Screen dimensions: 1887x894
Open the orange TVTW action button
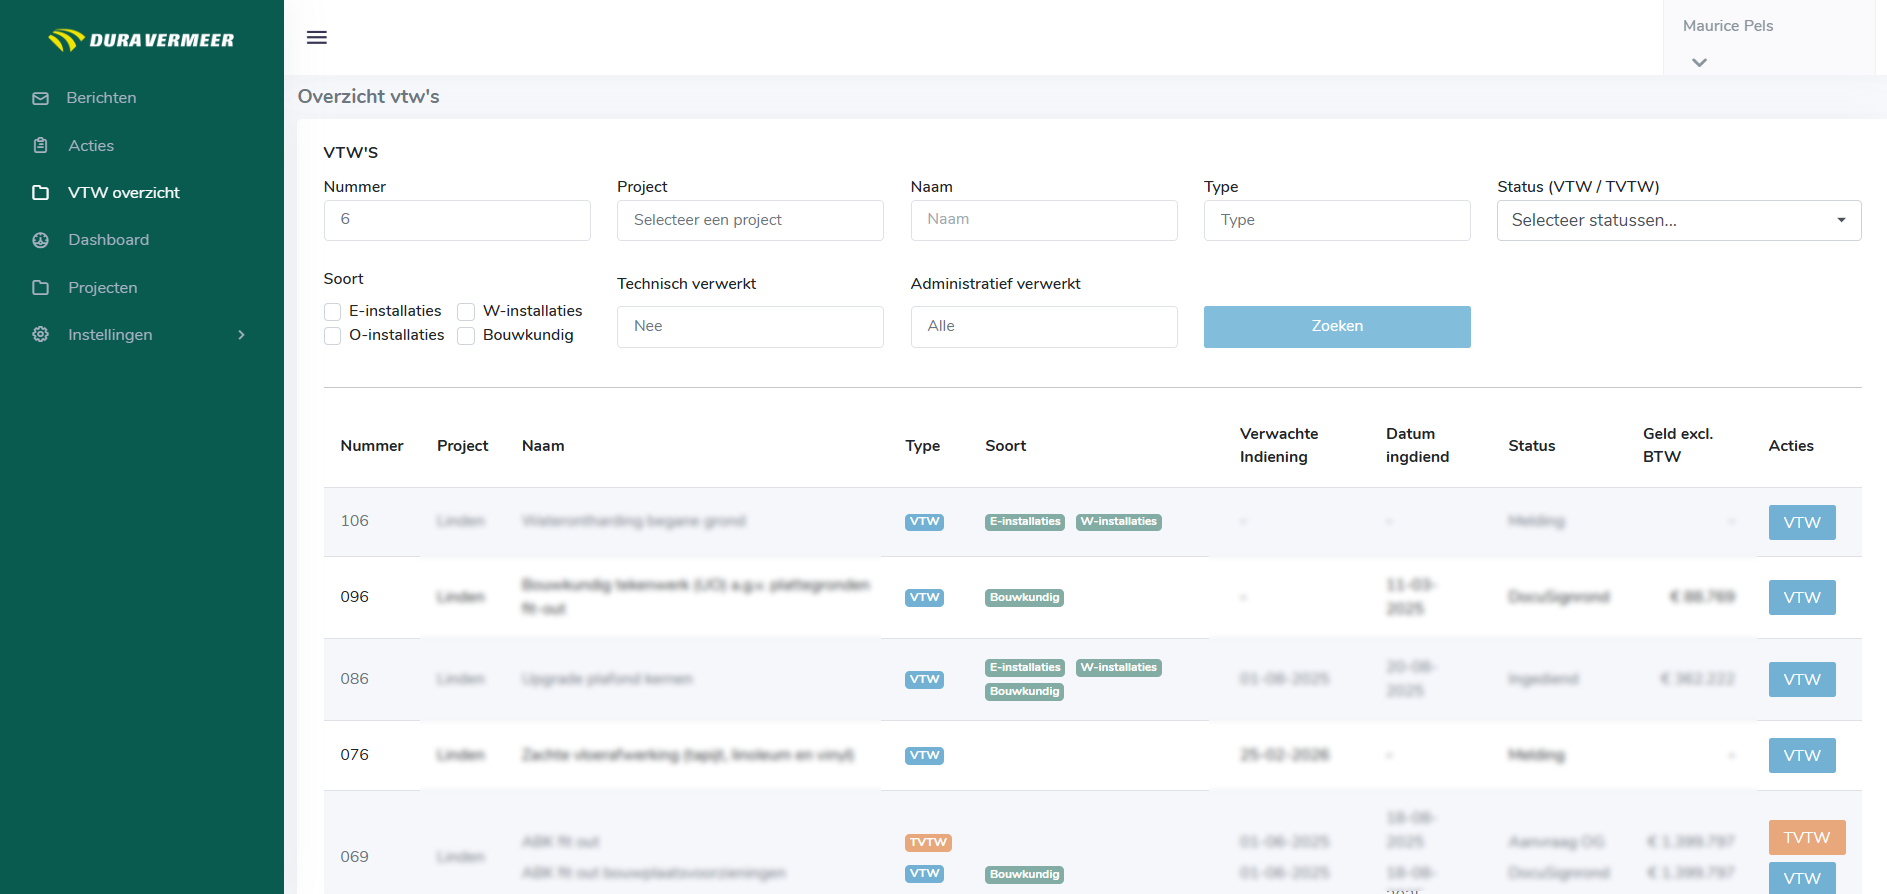(1806, 838)
